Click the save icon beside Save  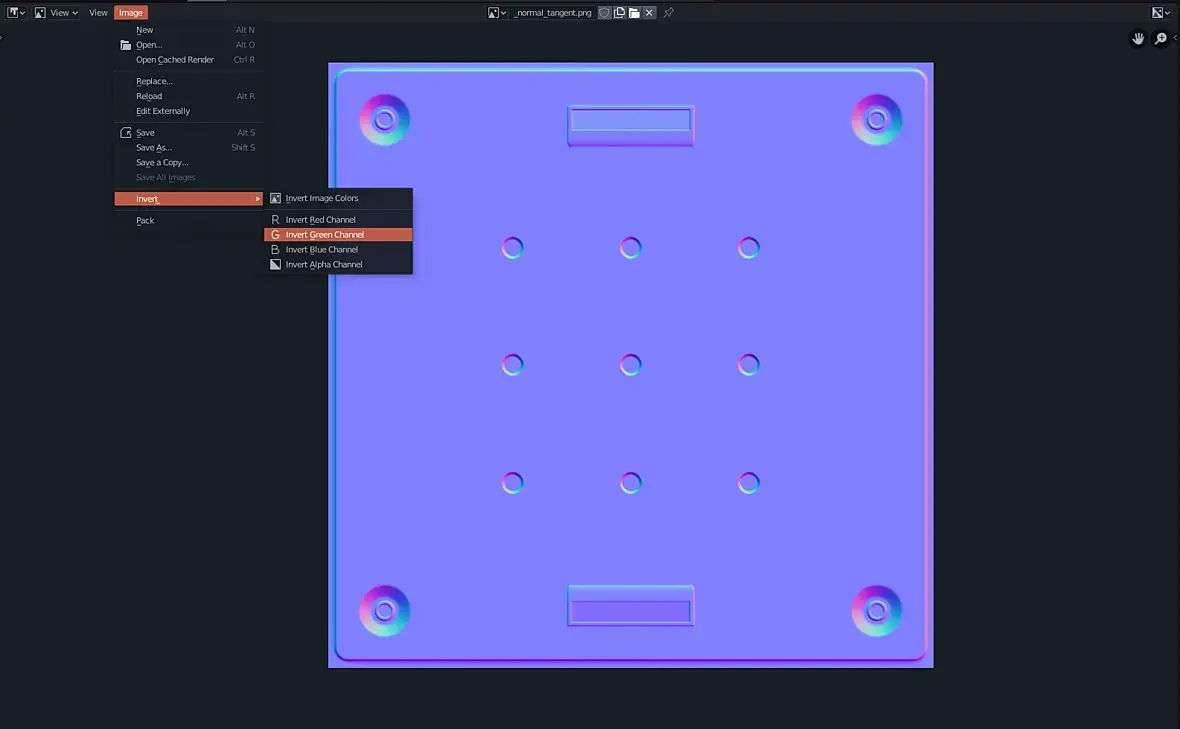click(x=126, y=132)
